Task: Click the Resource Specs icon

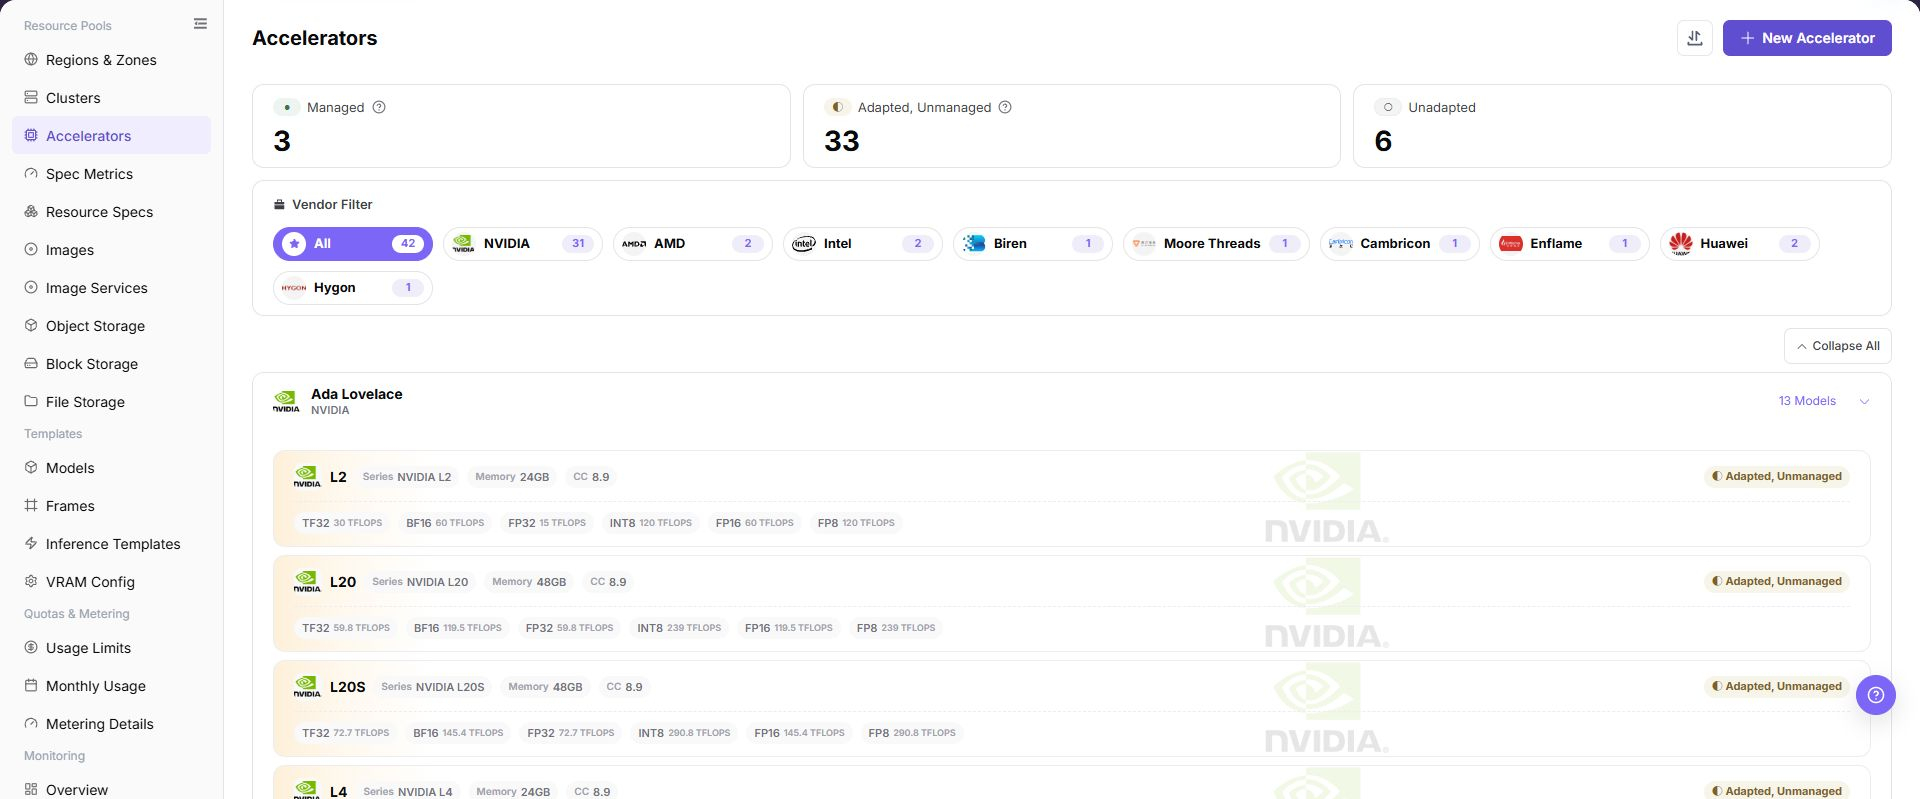Action: 31,212
